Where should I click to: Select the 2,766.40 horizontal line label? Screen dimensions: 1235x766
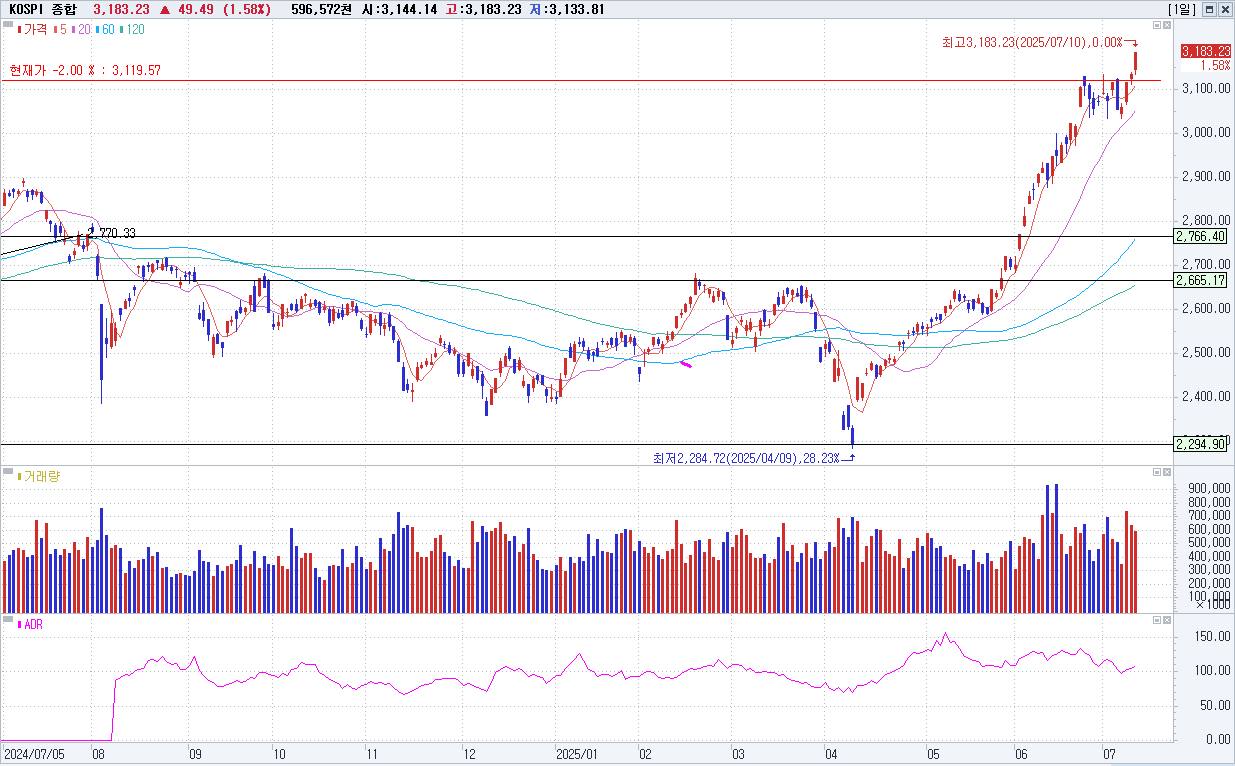click(1201, 237)
